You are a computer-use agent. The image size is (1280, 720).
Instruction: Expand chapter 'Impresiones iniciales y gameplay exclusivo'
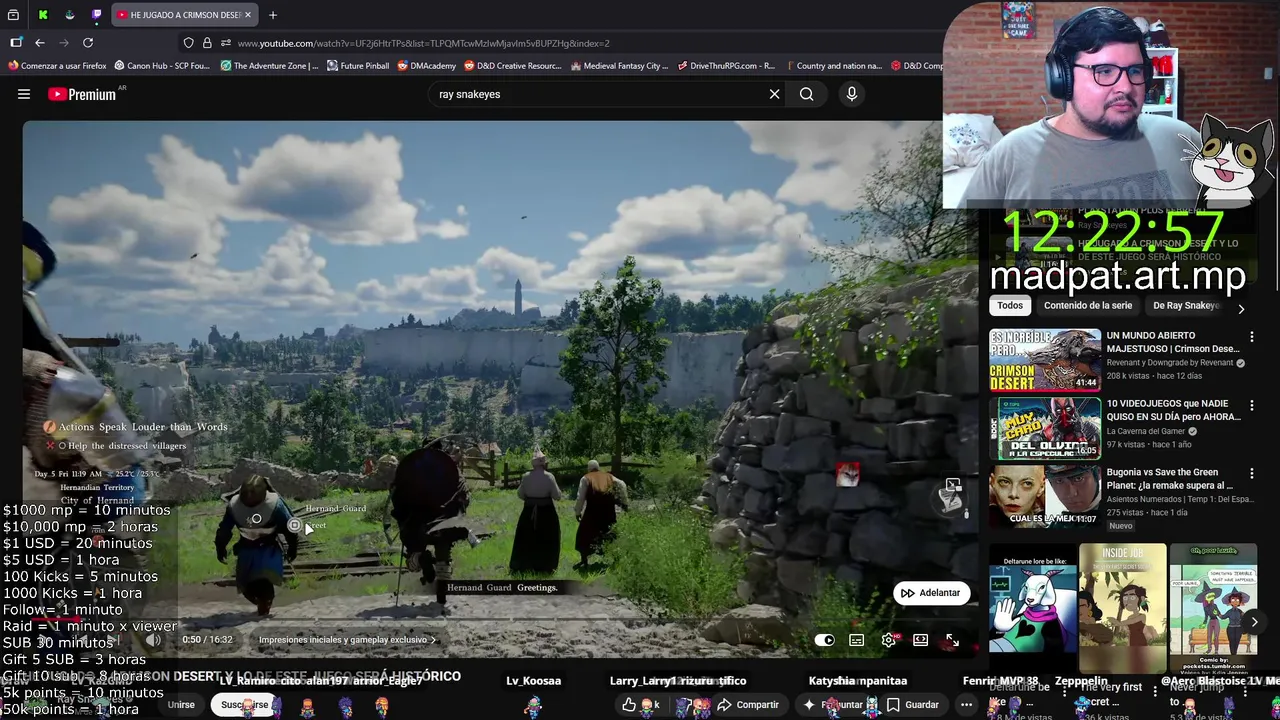click(x=347, y=640)
